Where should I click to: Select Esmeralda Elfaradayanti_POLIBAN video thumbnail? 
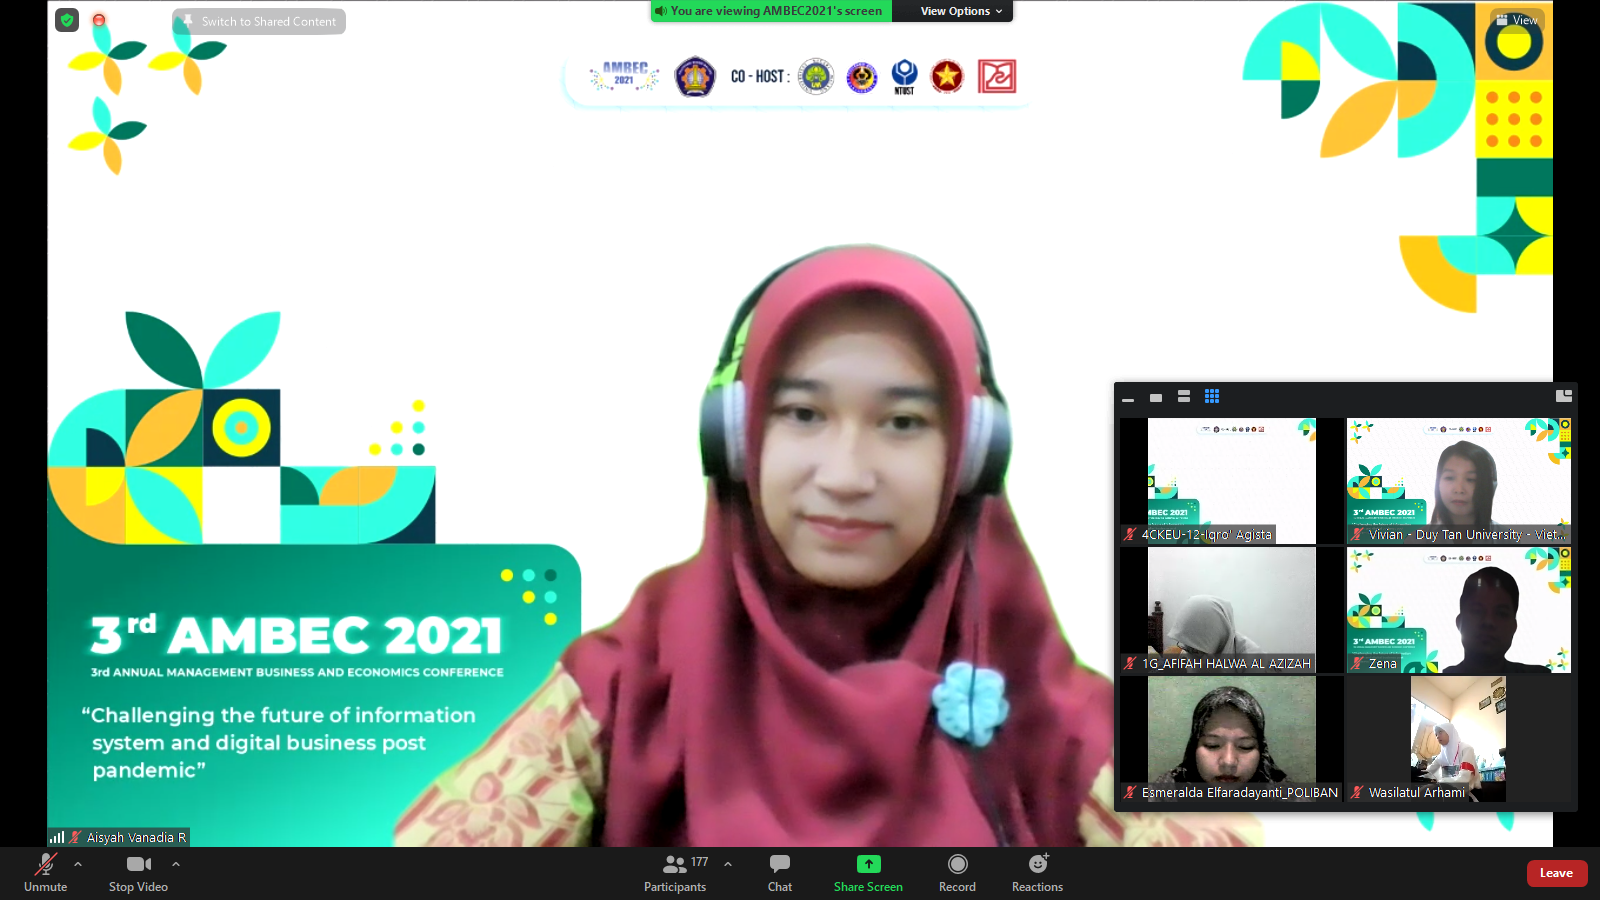pyautogui.click(x=1231, y=738)
